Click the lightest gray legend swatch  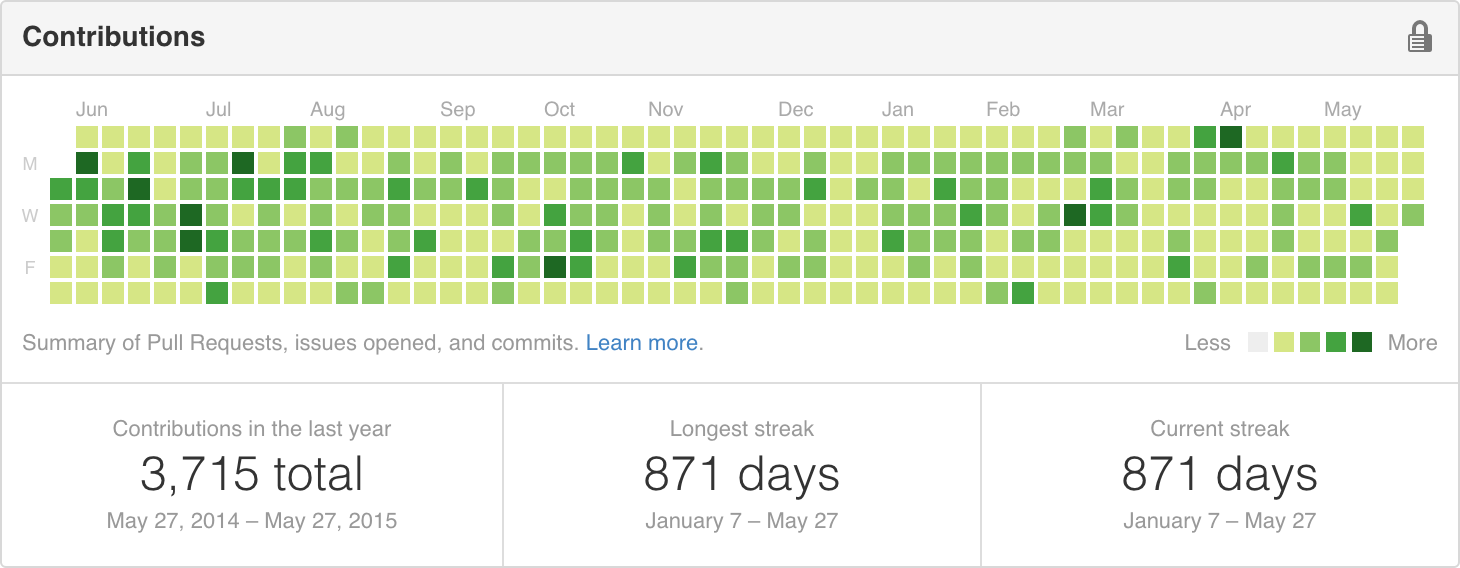(x=1258, y=343)
